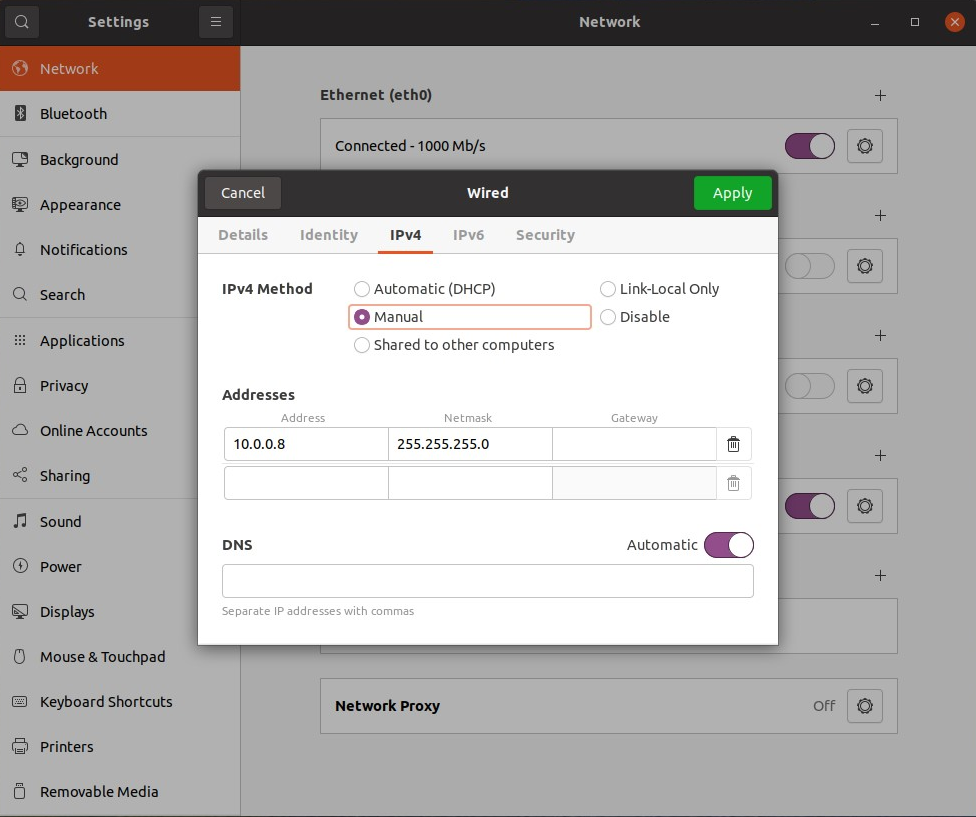
Task: Select Automatic (DHCP) IPv4 method
Action: click(x=425, y=289)
